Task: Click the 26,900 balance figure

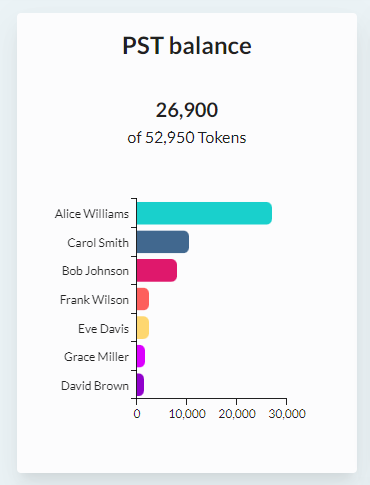Action: [x=187, y=110]
